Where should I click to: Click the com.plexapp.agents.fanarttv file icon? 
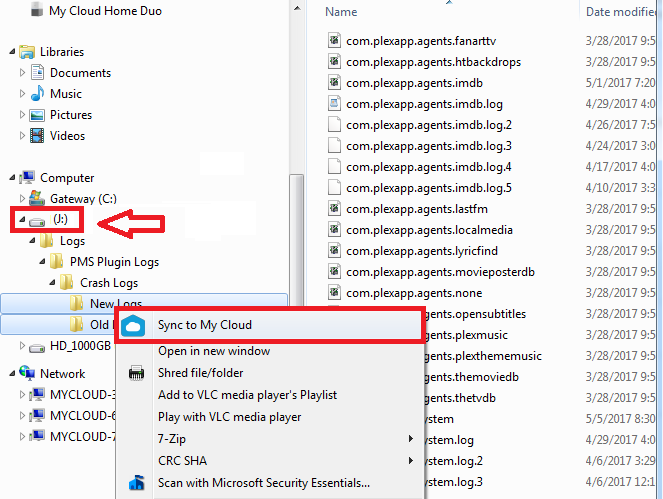(x=334, y=41)
